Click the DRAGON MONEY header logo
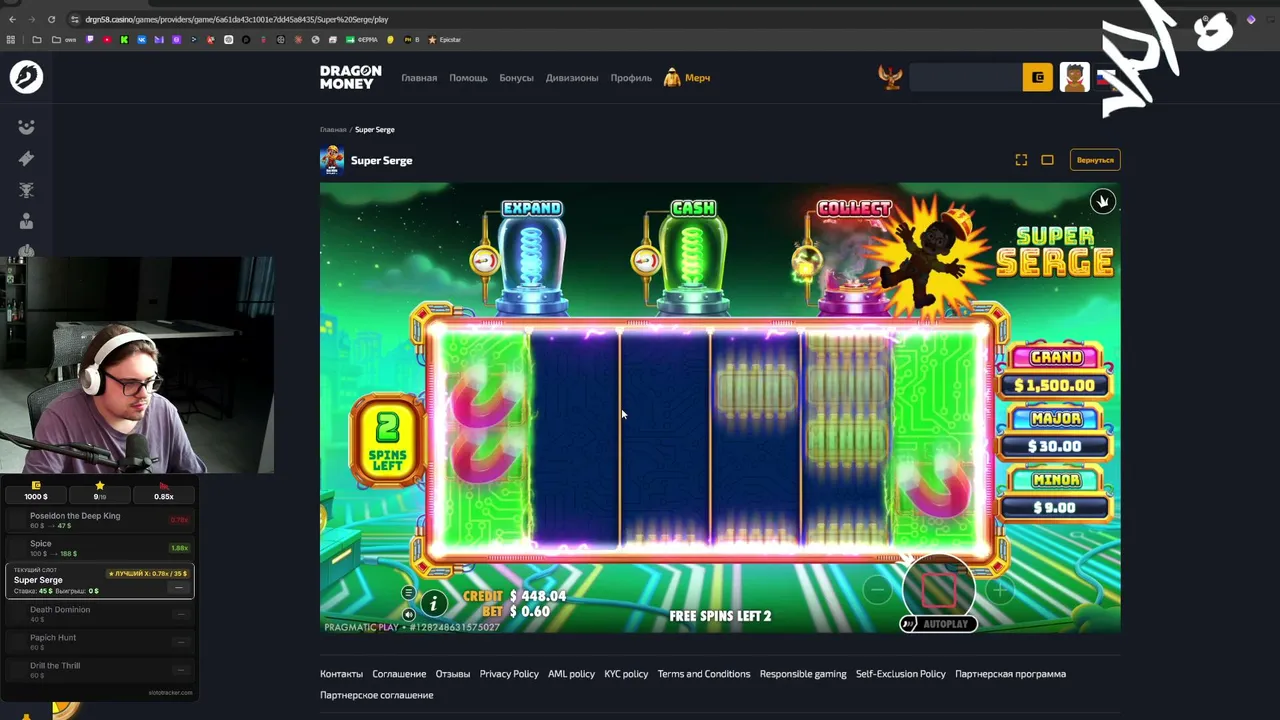 pyautogui.click(x=350, y=77)
